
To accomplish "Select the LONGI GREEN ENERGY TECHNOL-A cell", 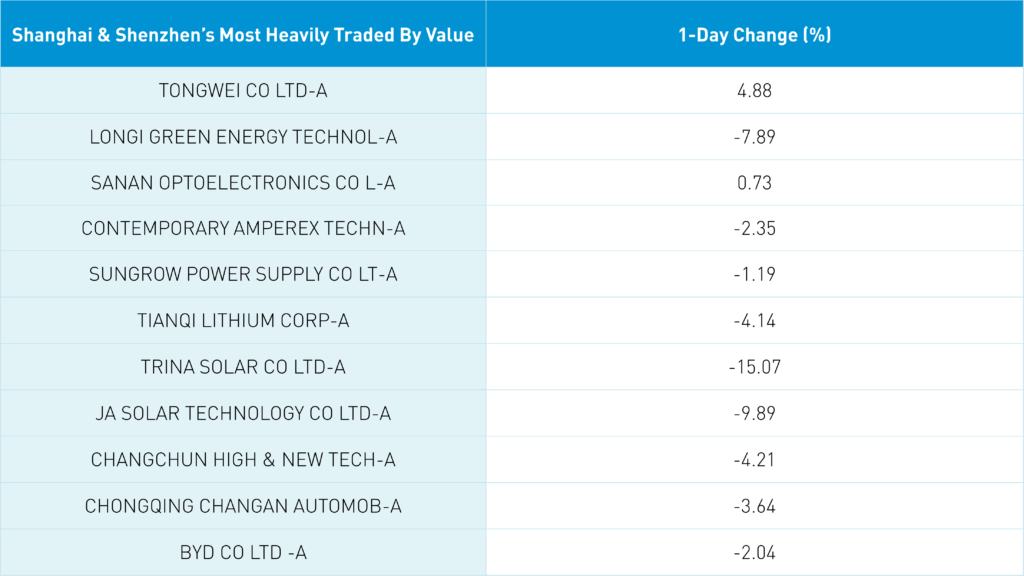I will [243, 137].
